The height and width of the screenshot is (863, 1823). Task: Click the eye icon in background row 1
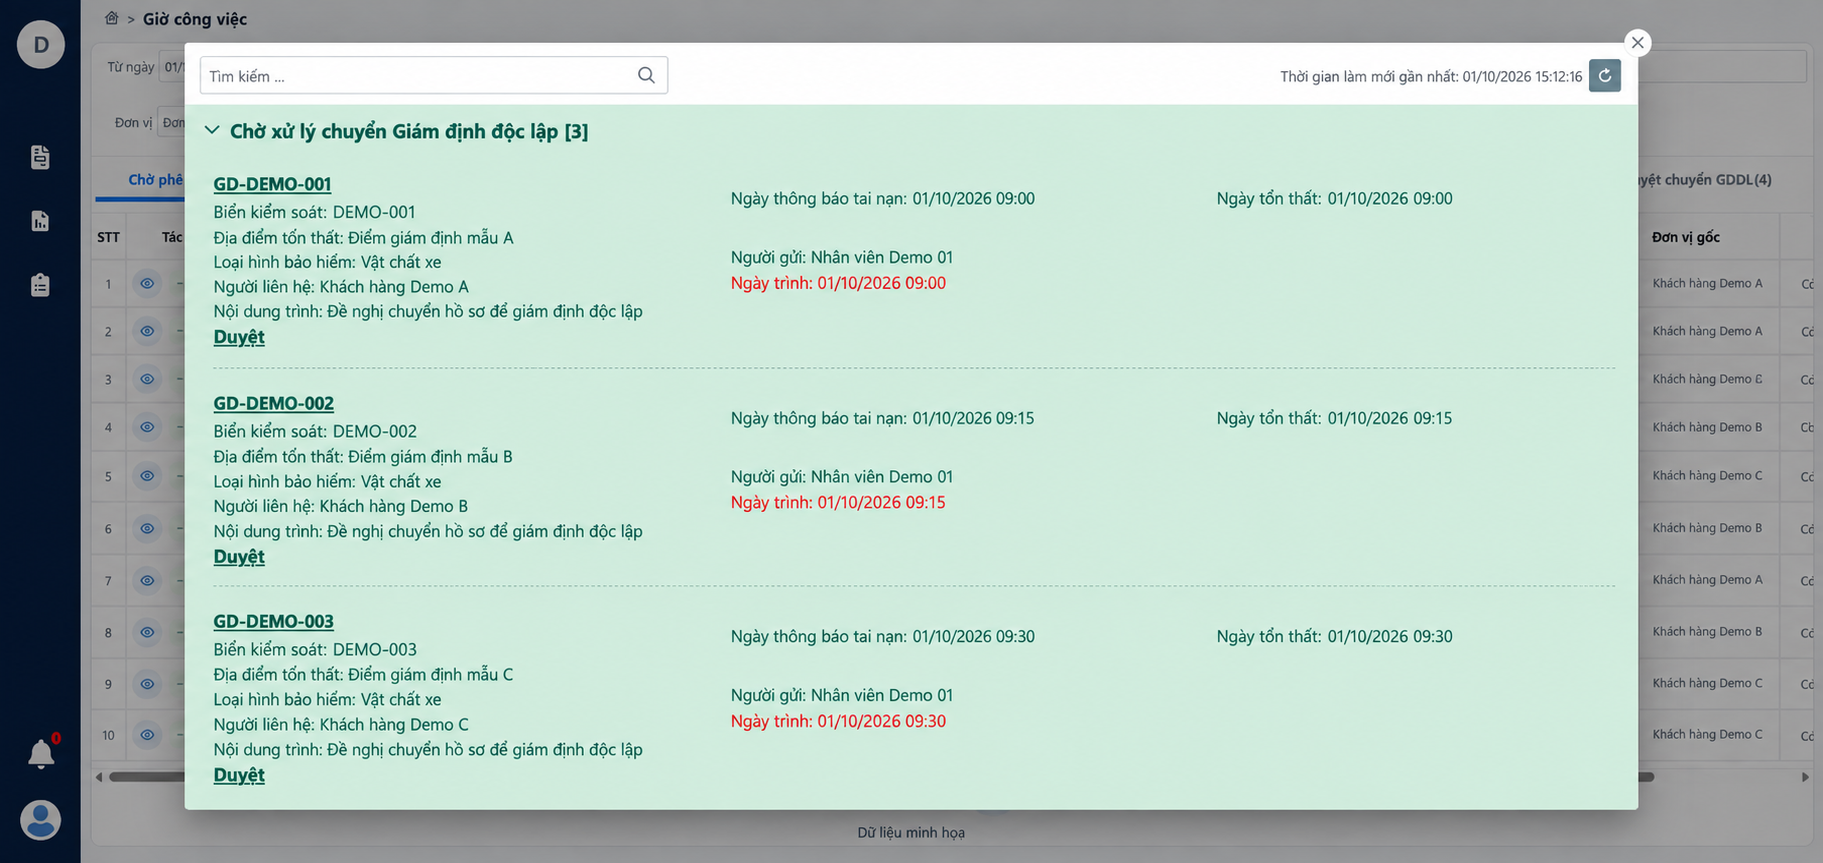[147, 283]
